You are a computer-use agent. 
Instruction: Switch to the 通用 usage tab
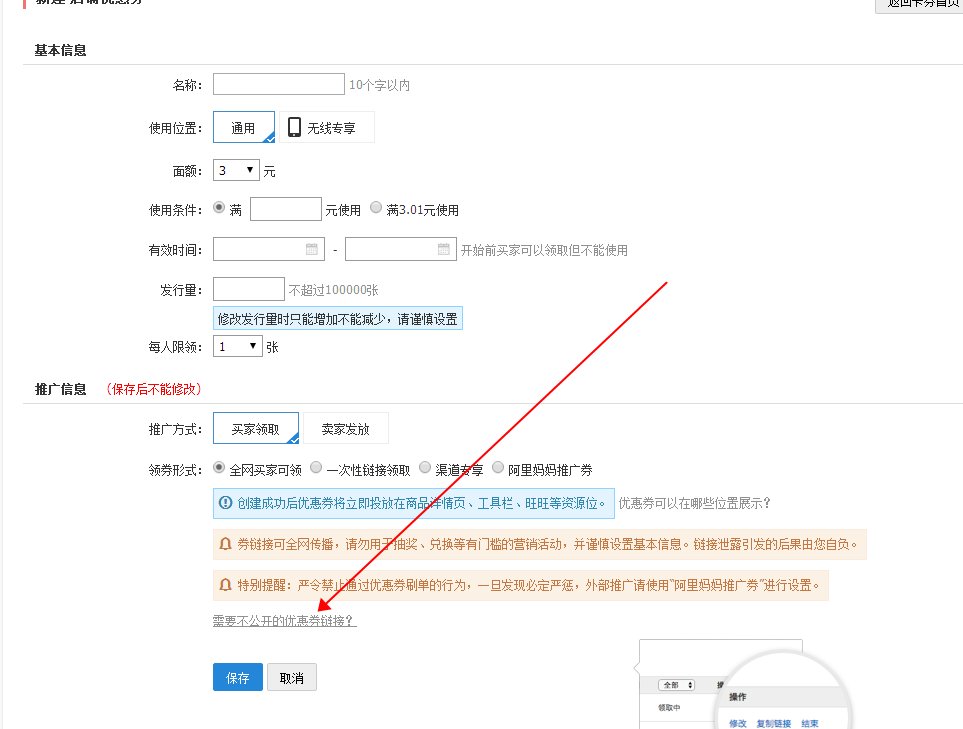243,127
